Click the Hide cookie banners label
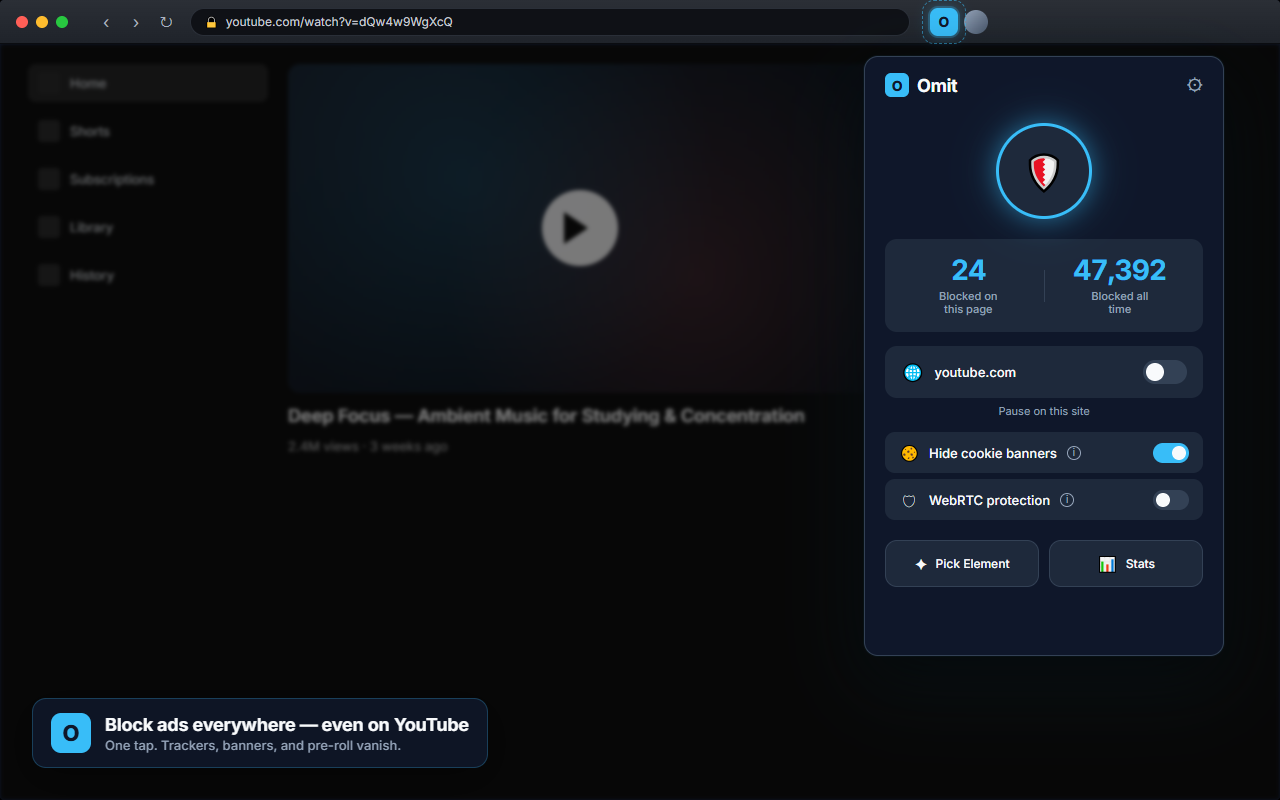The width and height of the screenshot is (1280, 800). [993, 453]
